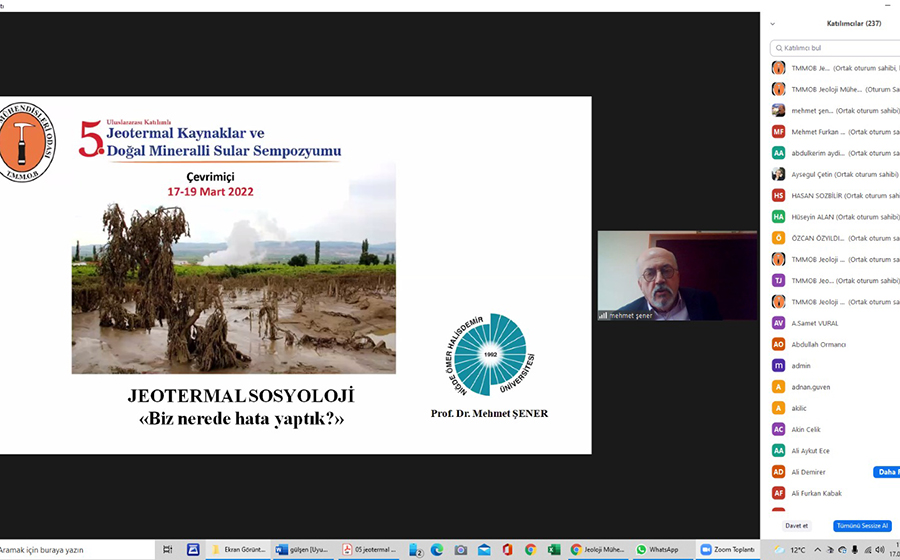This screenshot has width=900, height=560.
Task: Select the HASAN SÖZBİLİR HS avatar
Action: click(x=778, y=195)
